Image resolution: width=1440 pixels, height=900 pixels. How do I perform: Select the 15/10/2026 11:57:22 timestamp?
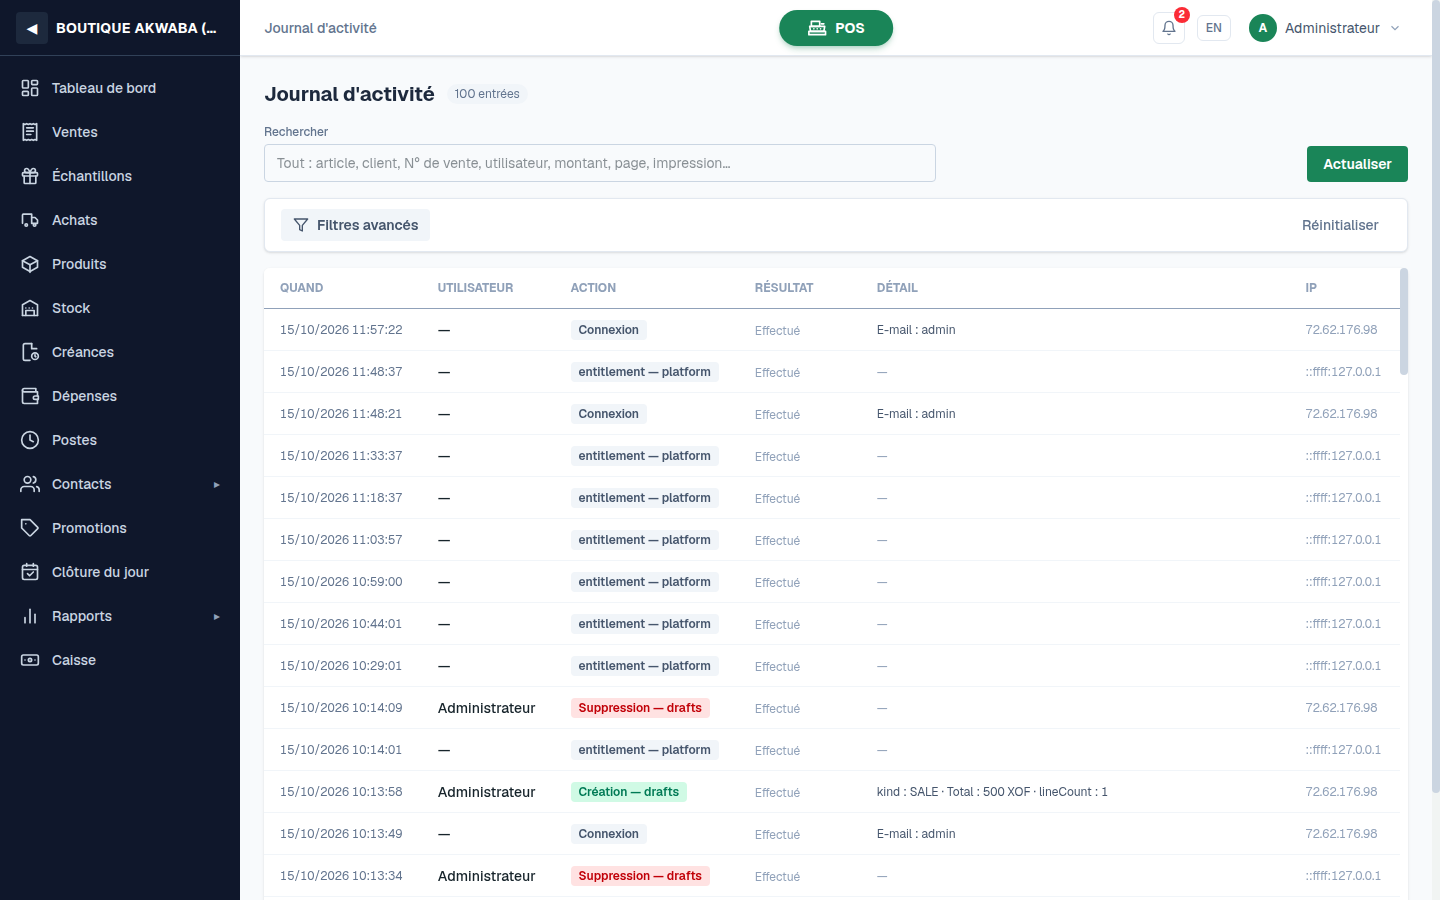pyautogui.click(x=341, y=330)
